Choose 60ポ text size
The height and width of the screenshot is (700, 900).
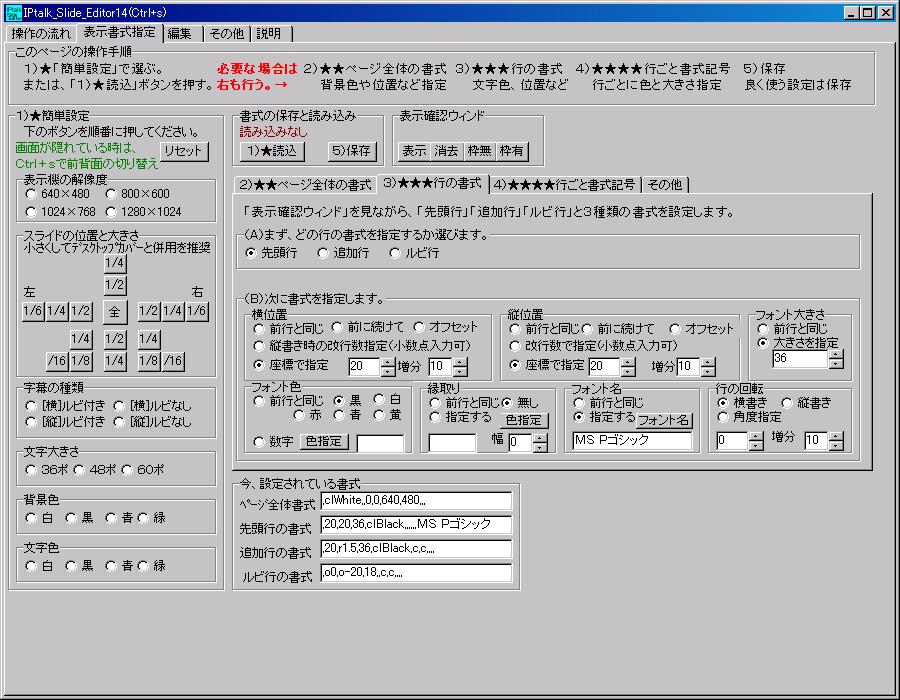tap(143, 470)
